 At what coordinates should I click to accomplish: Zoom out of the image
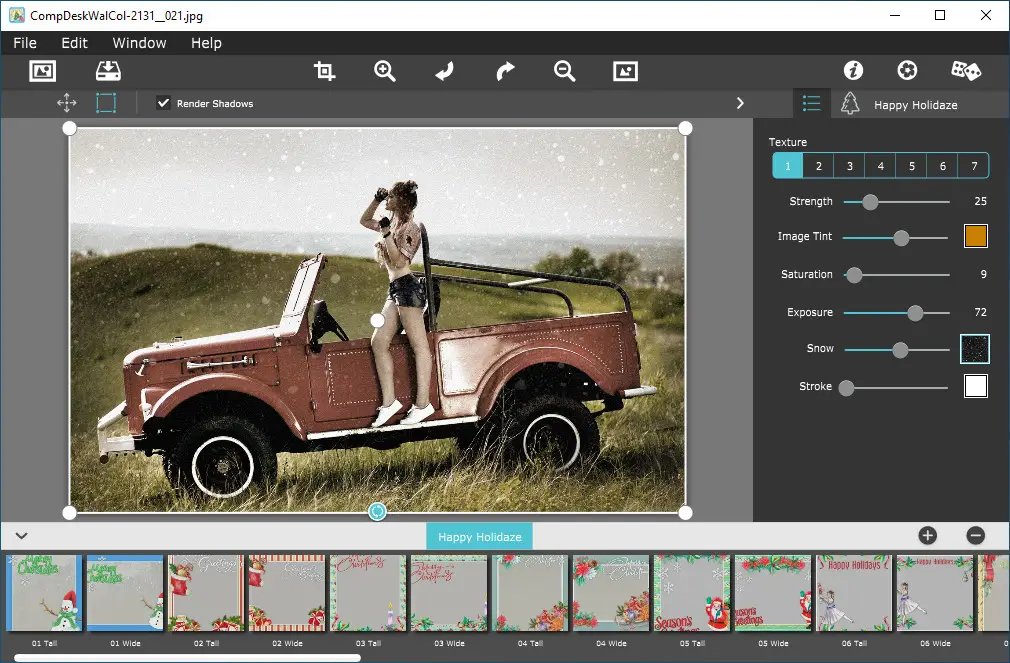tap(565, 71)
